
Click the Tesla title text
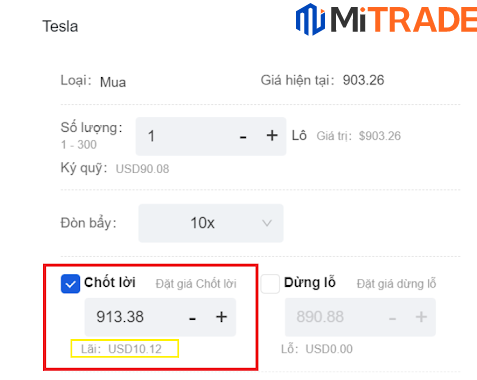pos(60,26)
